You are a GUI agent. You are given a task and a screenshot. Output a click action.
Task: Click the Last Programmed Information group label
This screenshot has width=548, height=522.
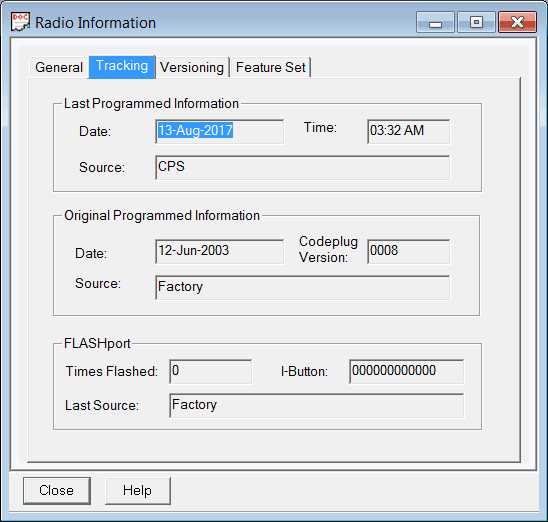[x=151, y=103]
